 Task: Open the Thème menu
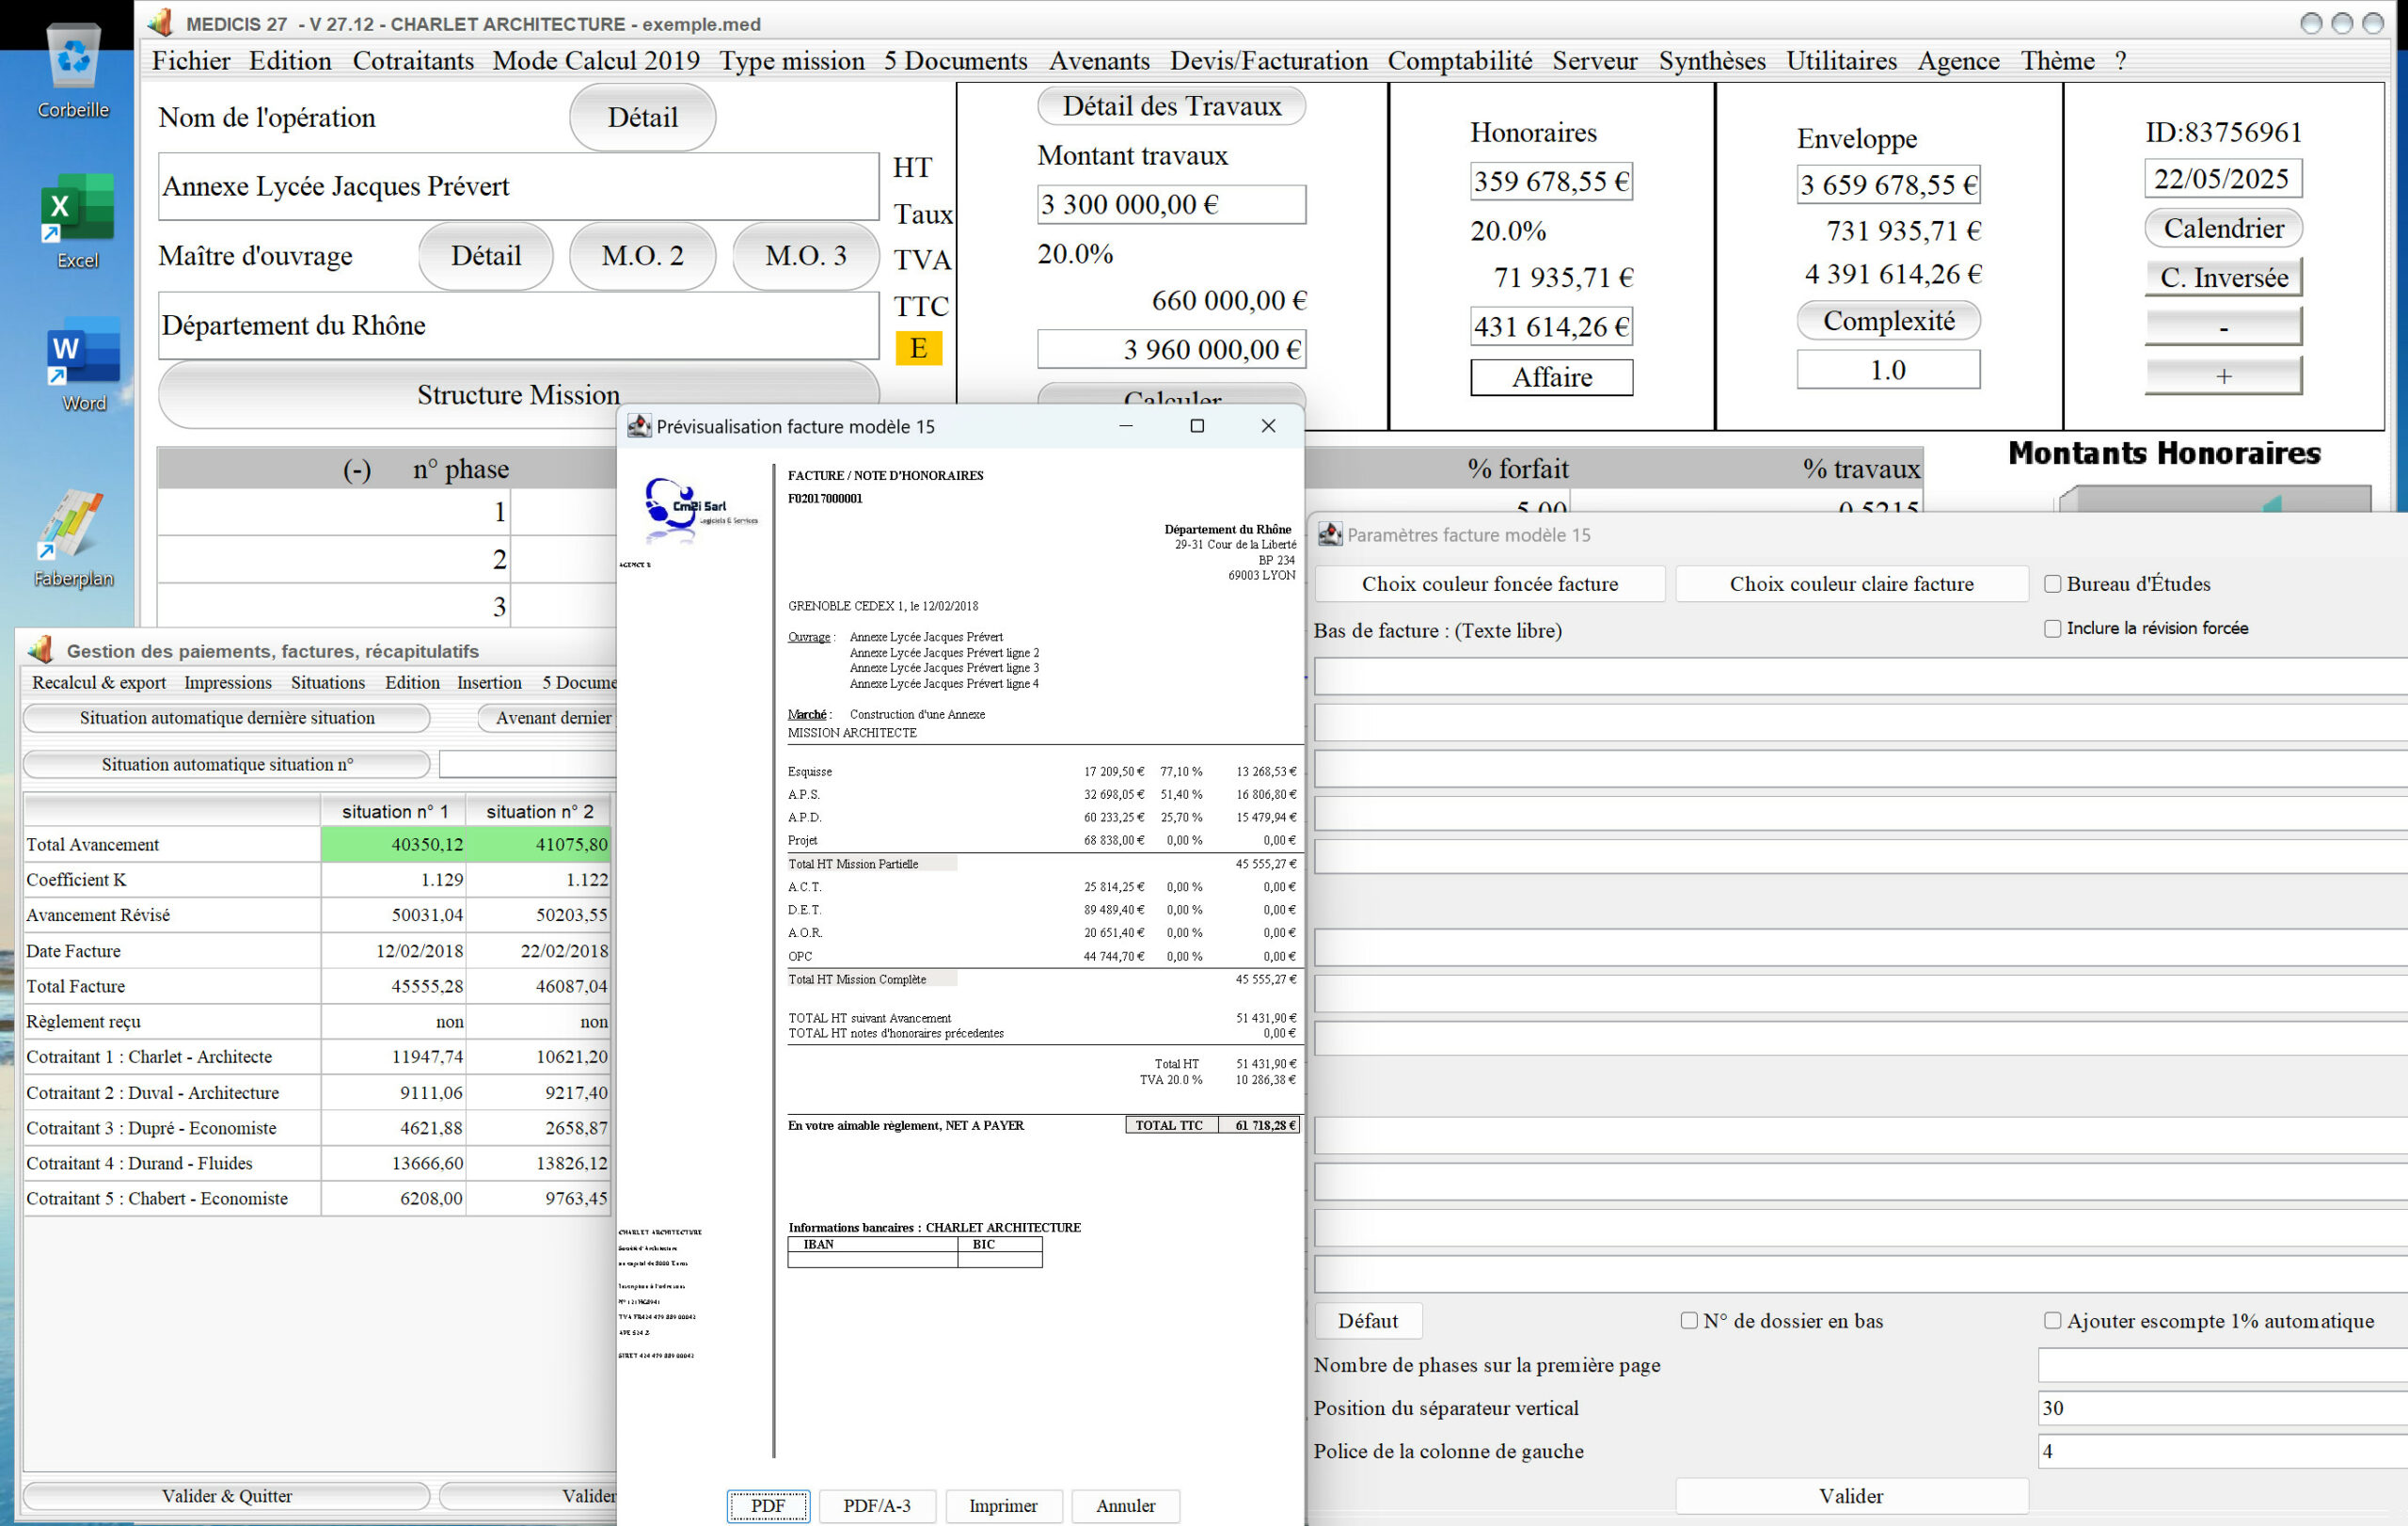click(2057, 61)
